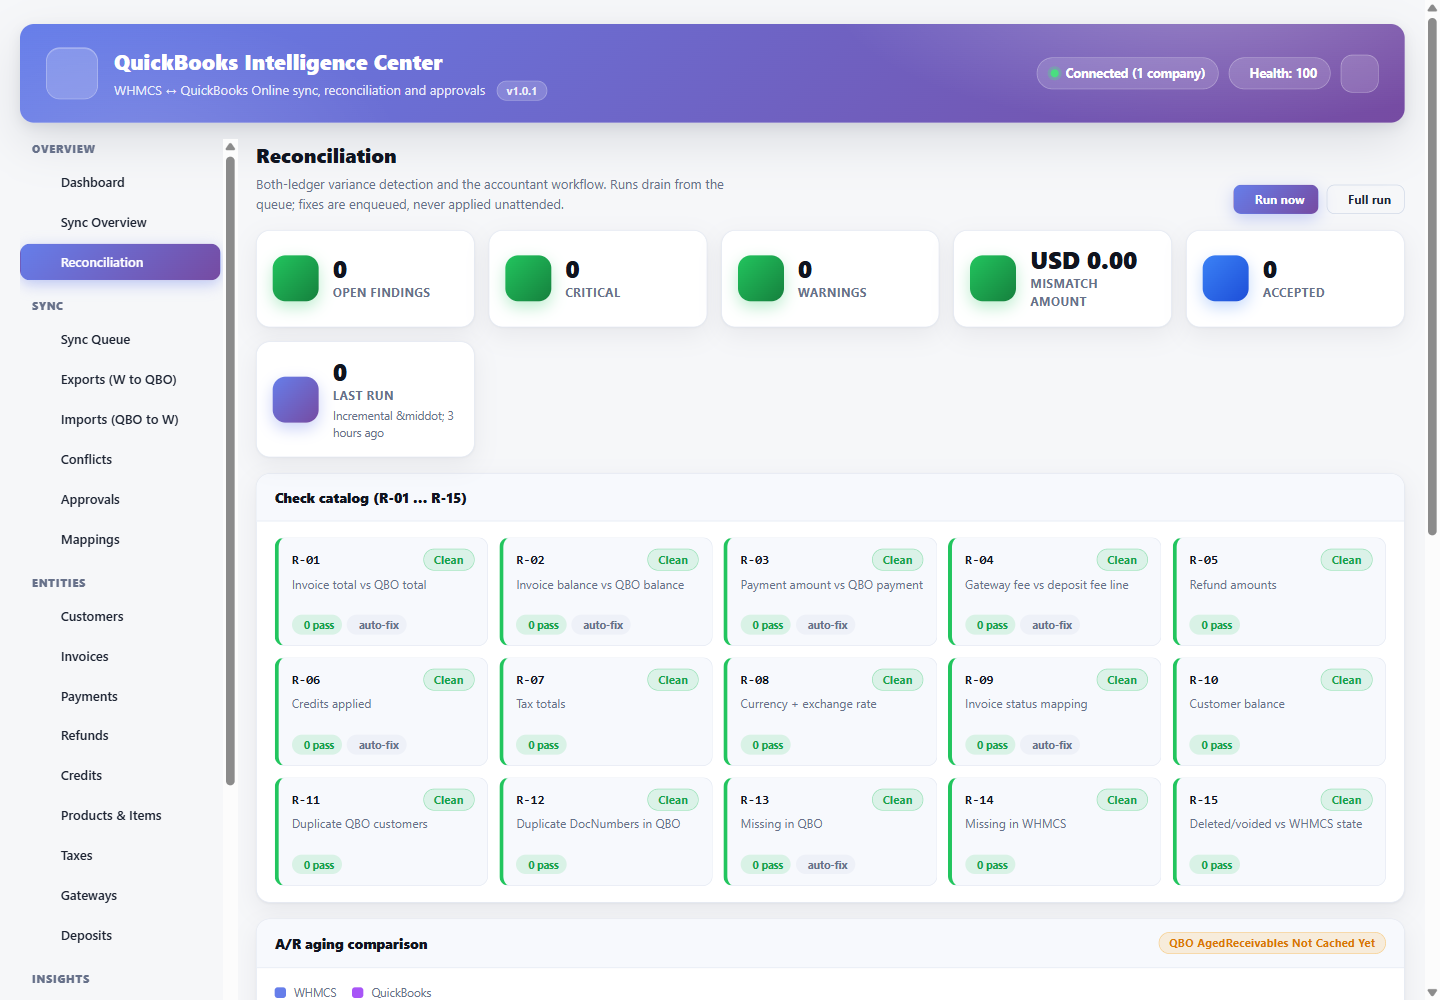Open Exports (W to QBO)
1440x1000 pixels.
click(x=120, y=379)
